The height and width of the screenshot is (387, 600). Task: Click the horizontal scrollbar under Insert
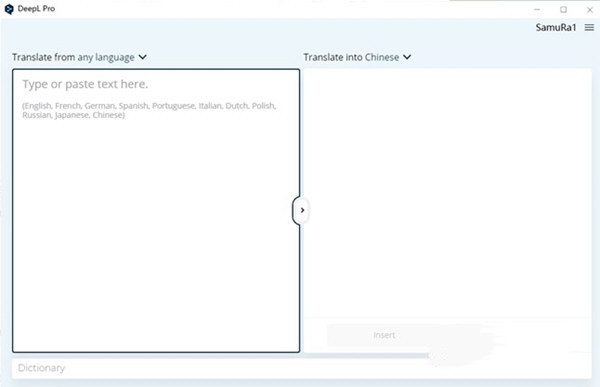(x=366, y=356)
